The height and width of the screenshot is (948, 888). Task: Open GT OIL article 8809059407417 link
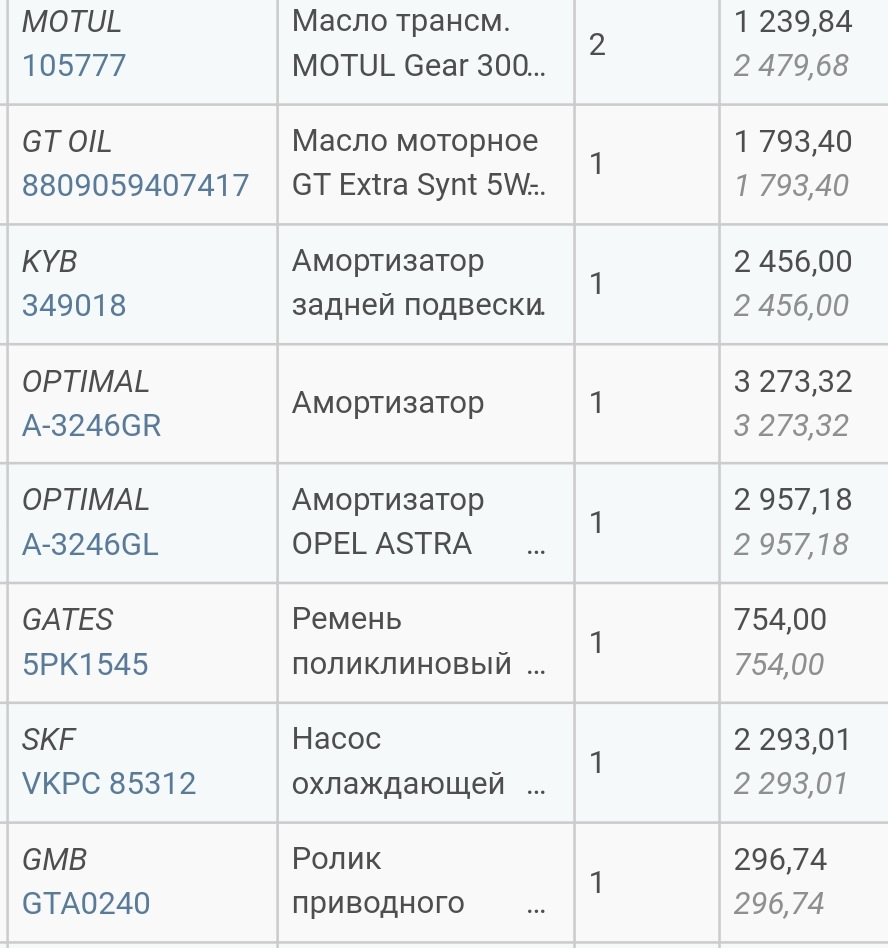(x=135, y=186)
